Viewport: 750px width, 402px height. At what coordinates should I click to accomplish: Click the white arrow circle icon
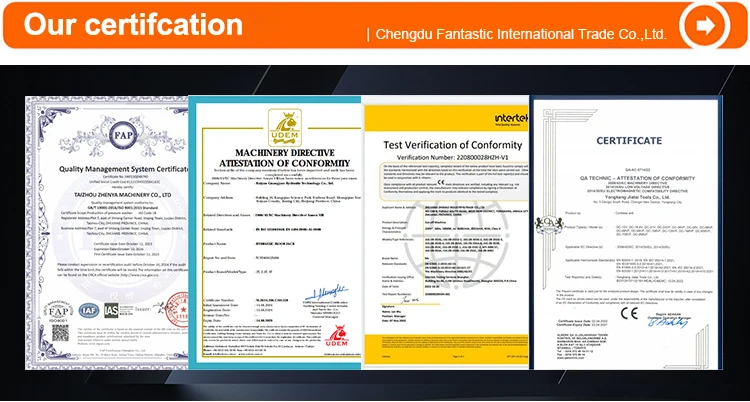click(x=705, y=25)
